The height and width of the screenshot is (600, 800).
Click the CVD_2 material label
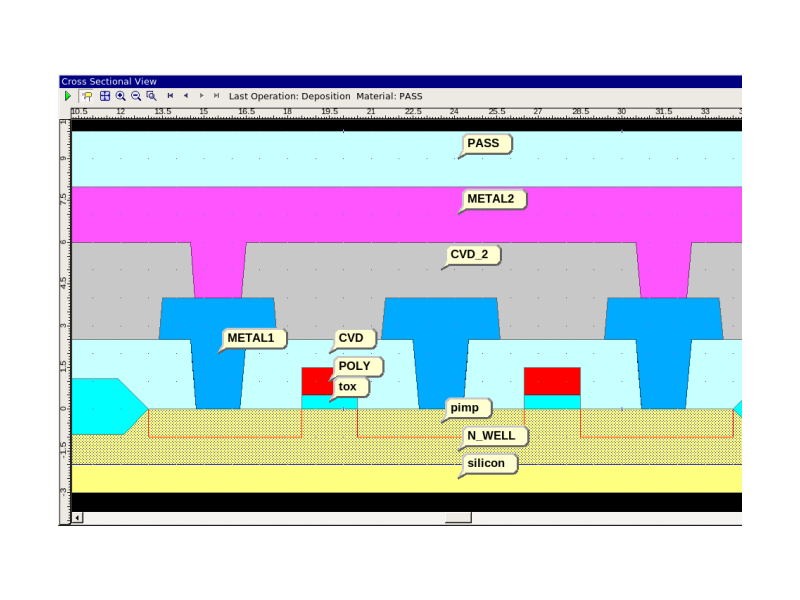[x=471, y=255]
